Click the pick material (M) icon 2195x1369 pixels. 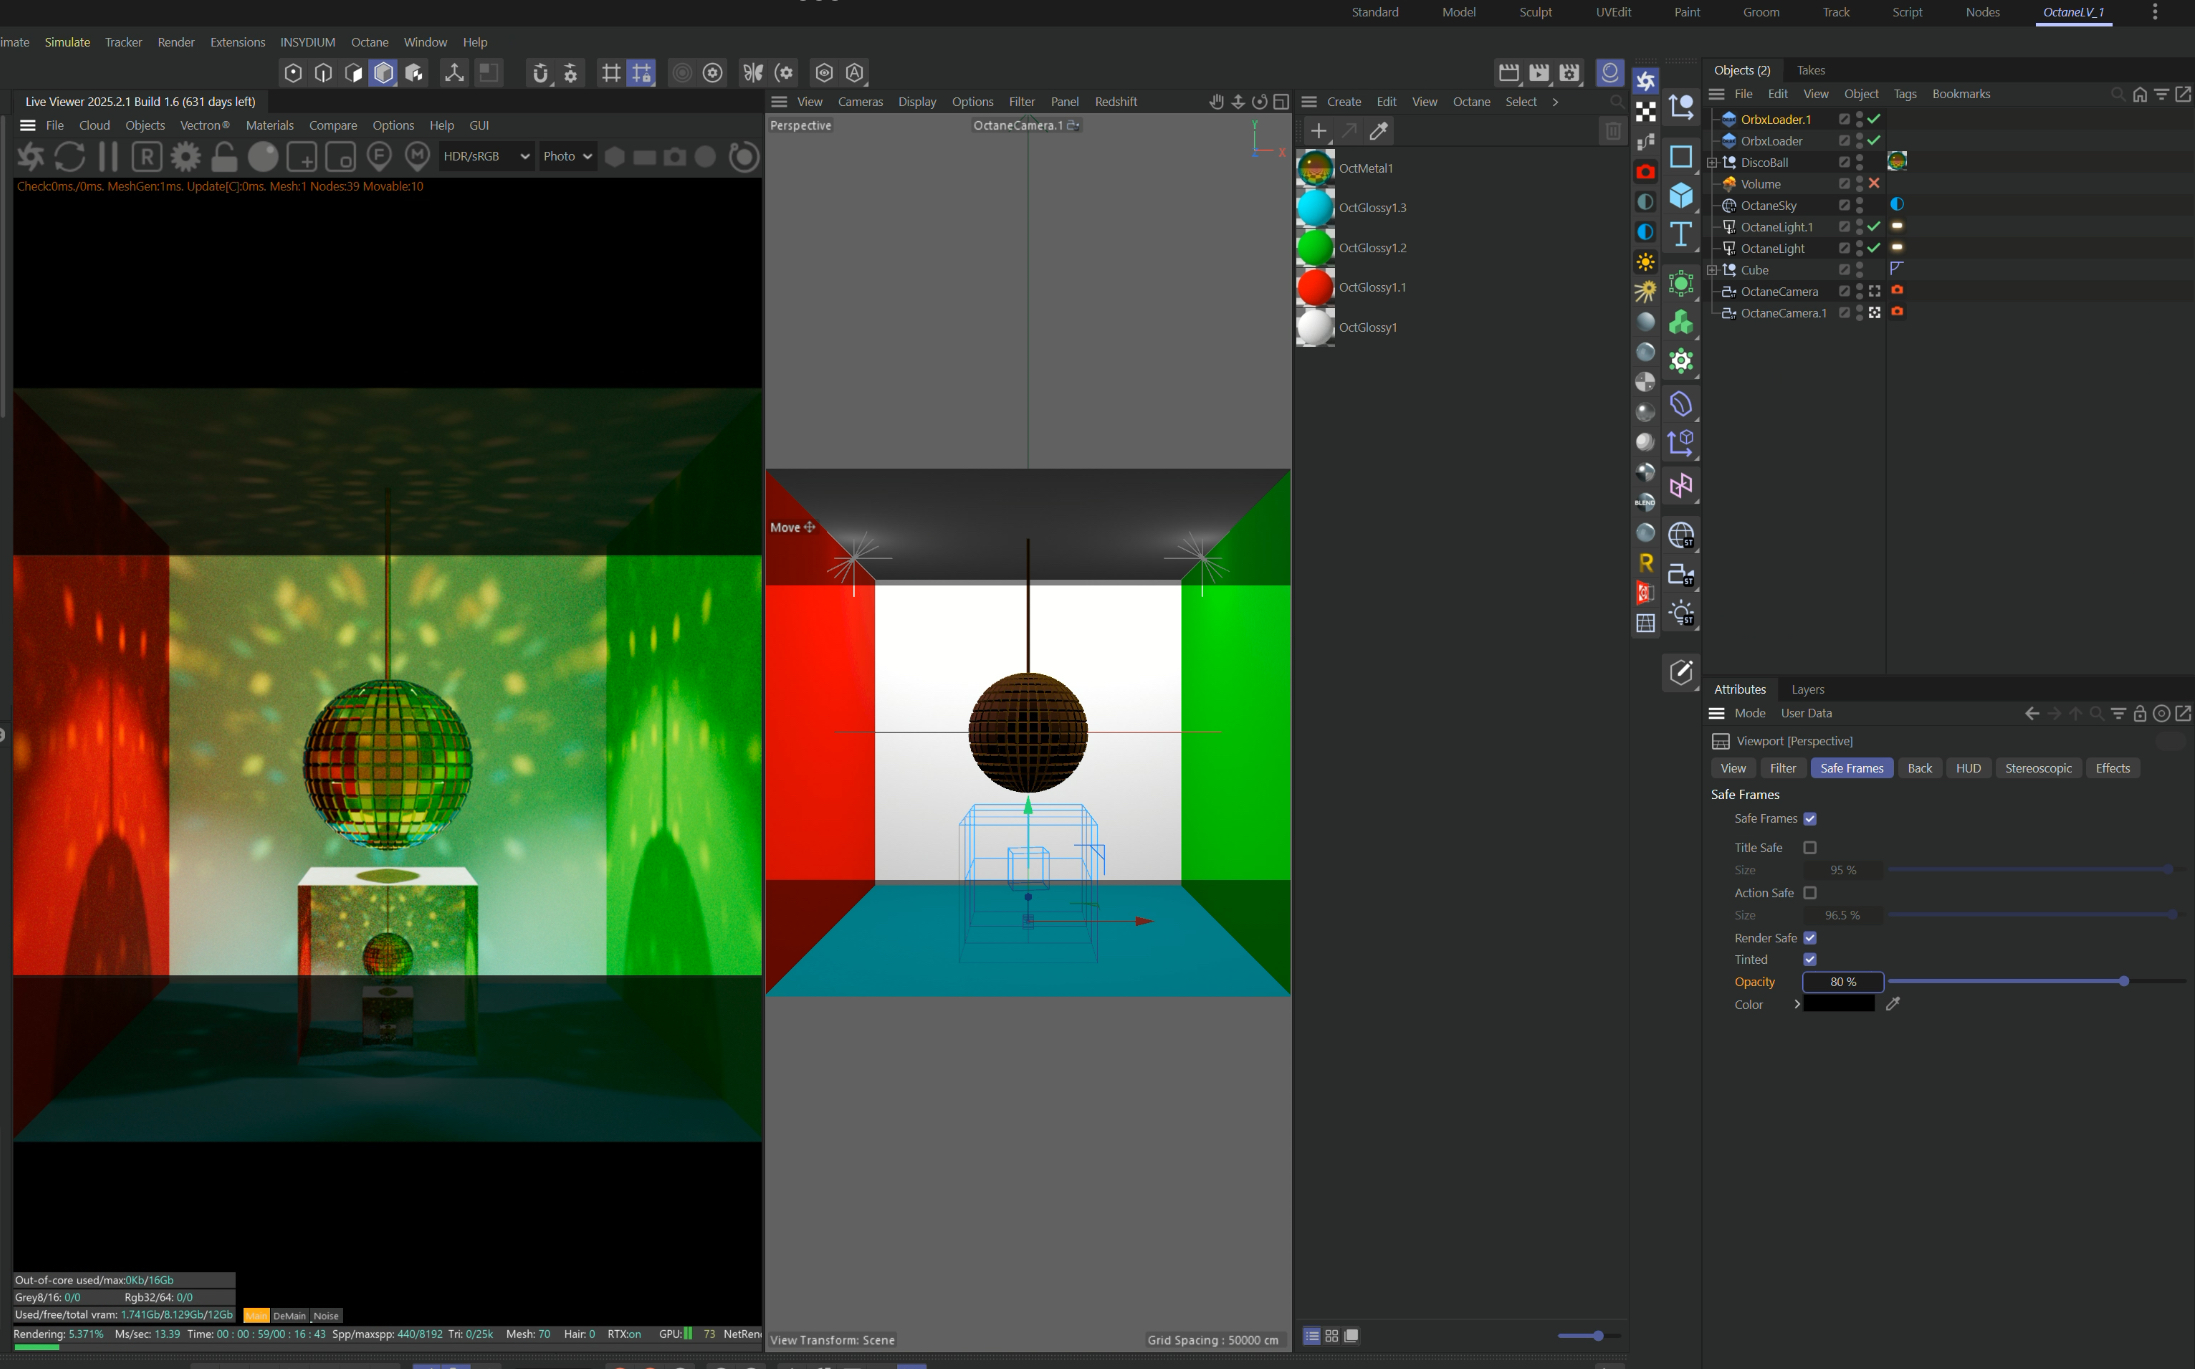click(417, 156)
